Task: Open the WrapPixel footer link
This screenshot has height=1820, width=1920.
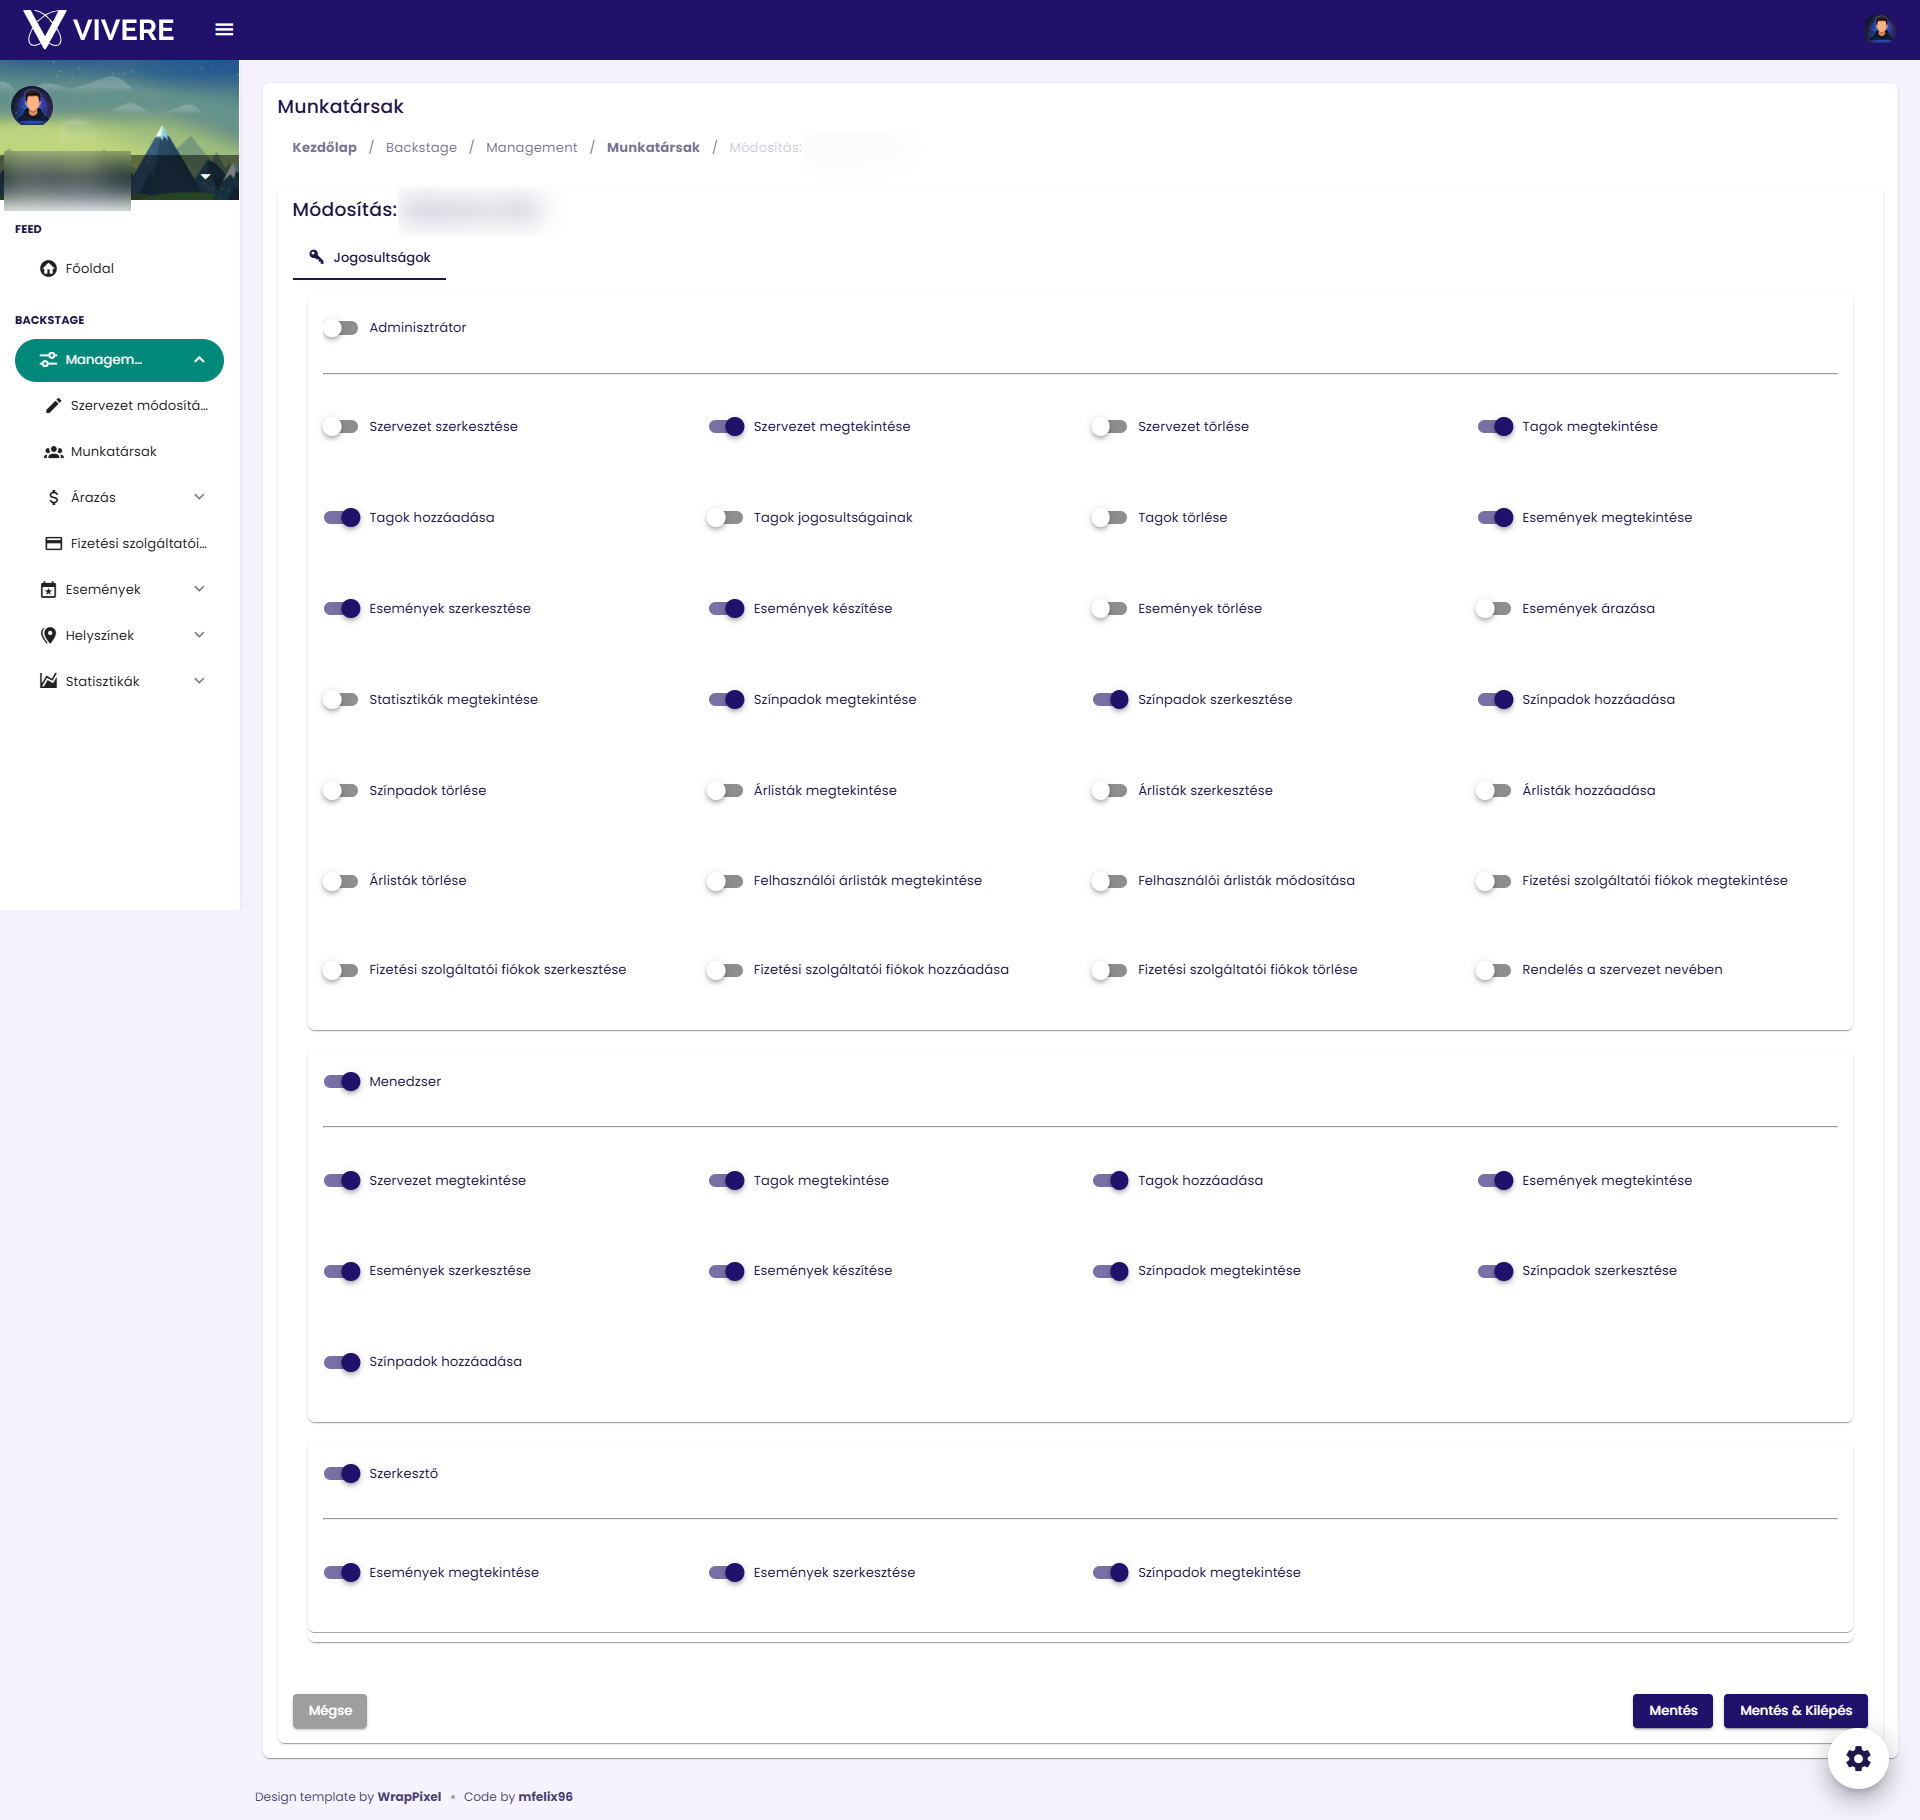Action: coord(409,1797)
